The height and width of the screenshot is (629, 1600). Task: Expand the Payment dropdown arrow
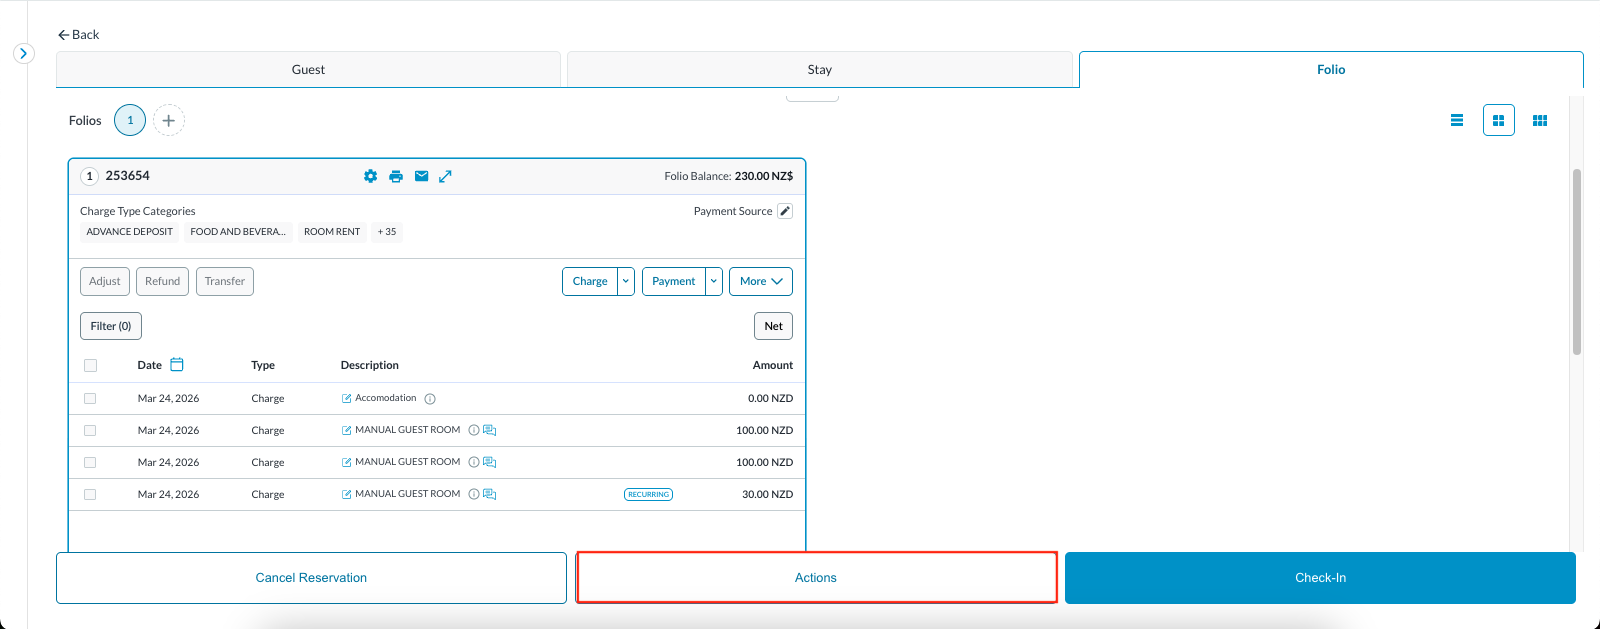[714, 281]
